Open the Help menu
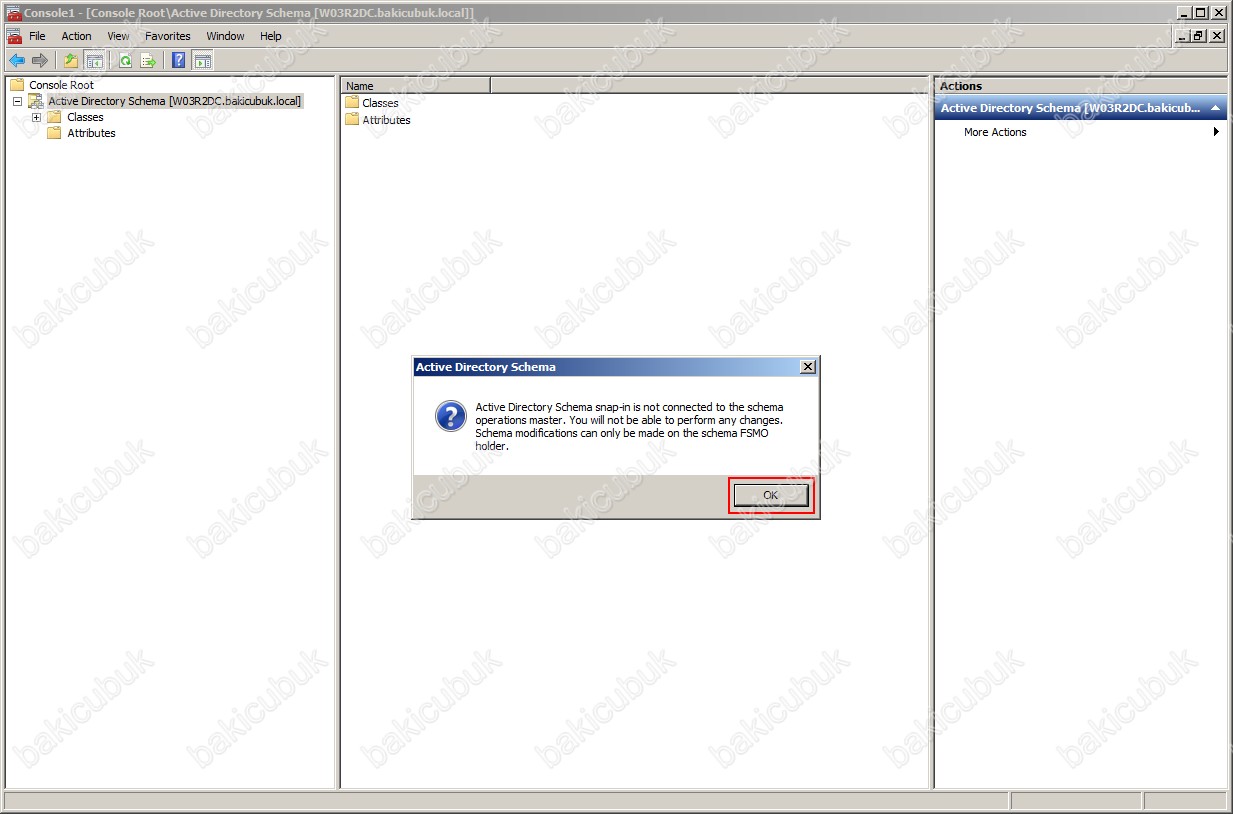 point(271,36)
